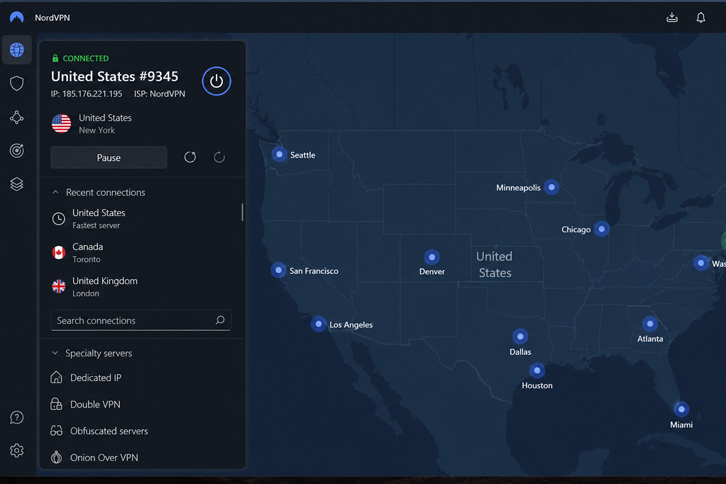Select the Minneapolis map pin
The width and height of the screenshot is (726, 484).
coord(551,187)
